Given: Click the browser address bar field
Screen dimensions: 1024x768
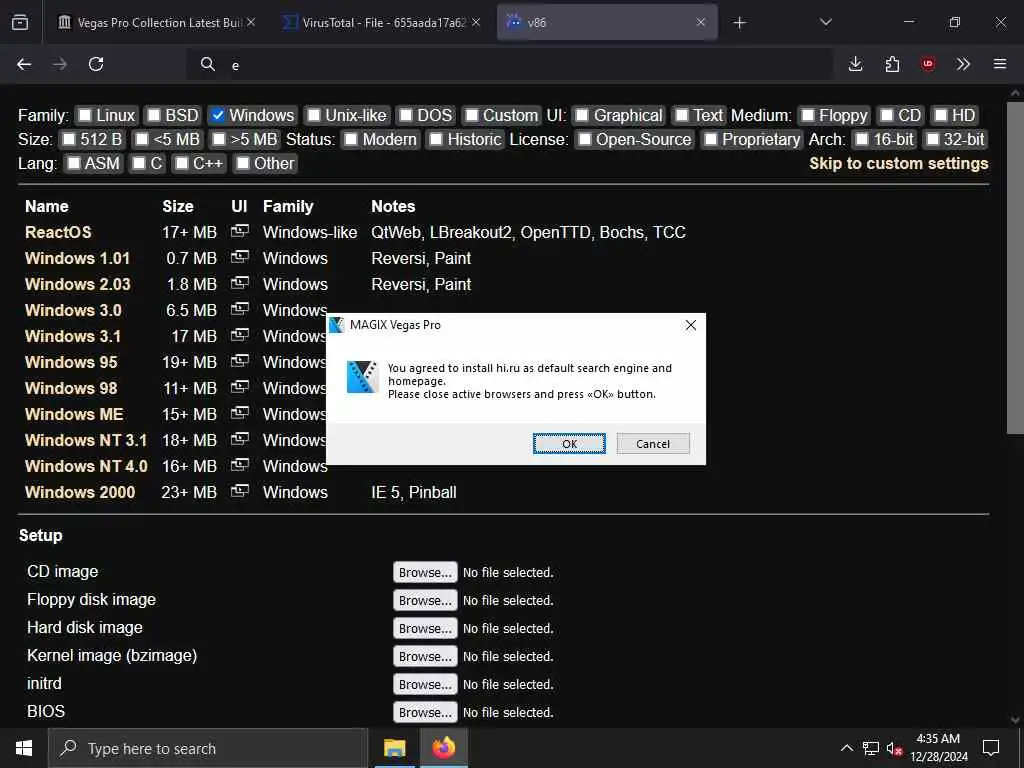Looking at the screenshot, I should point(509,64).
